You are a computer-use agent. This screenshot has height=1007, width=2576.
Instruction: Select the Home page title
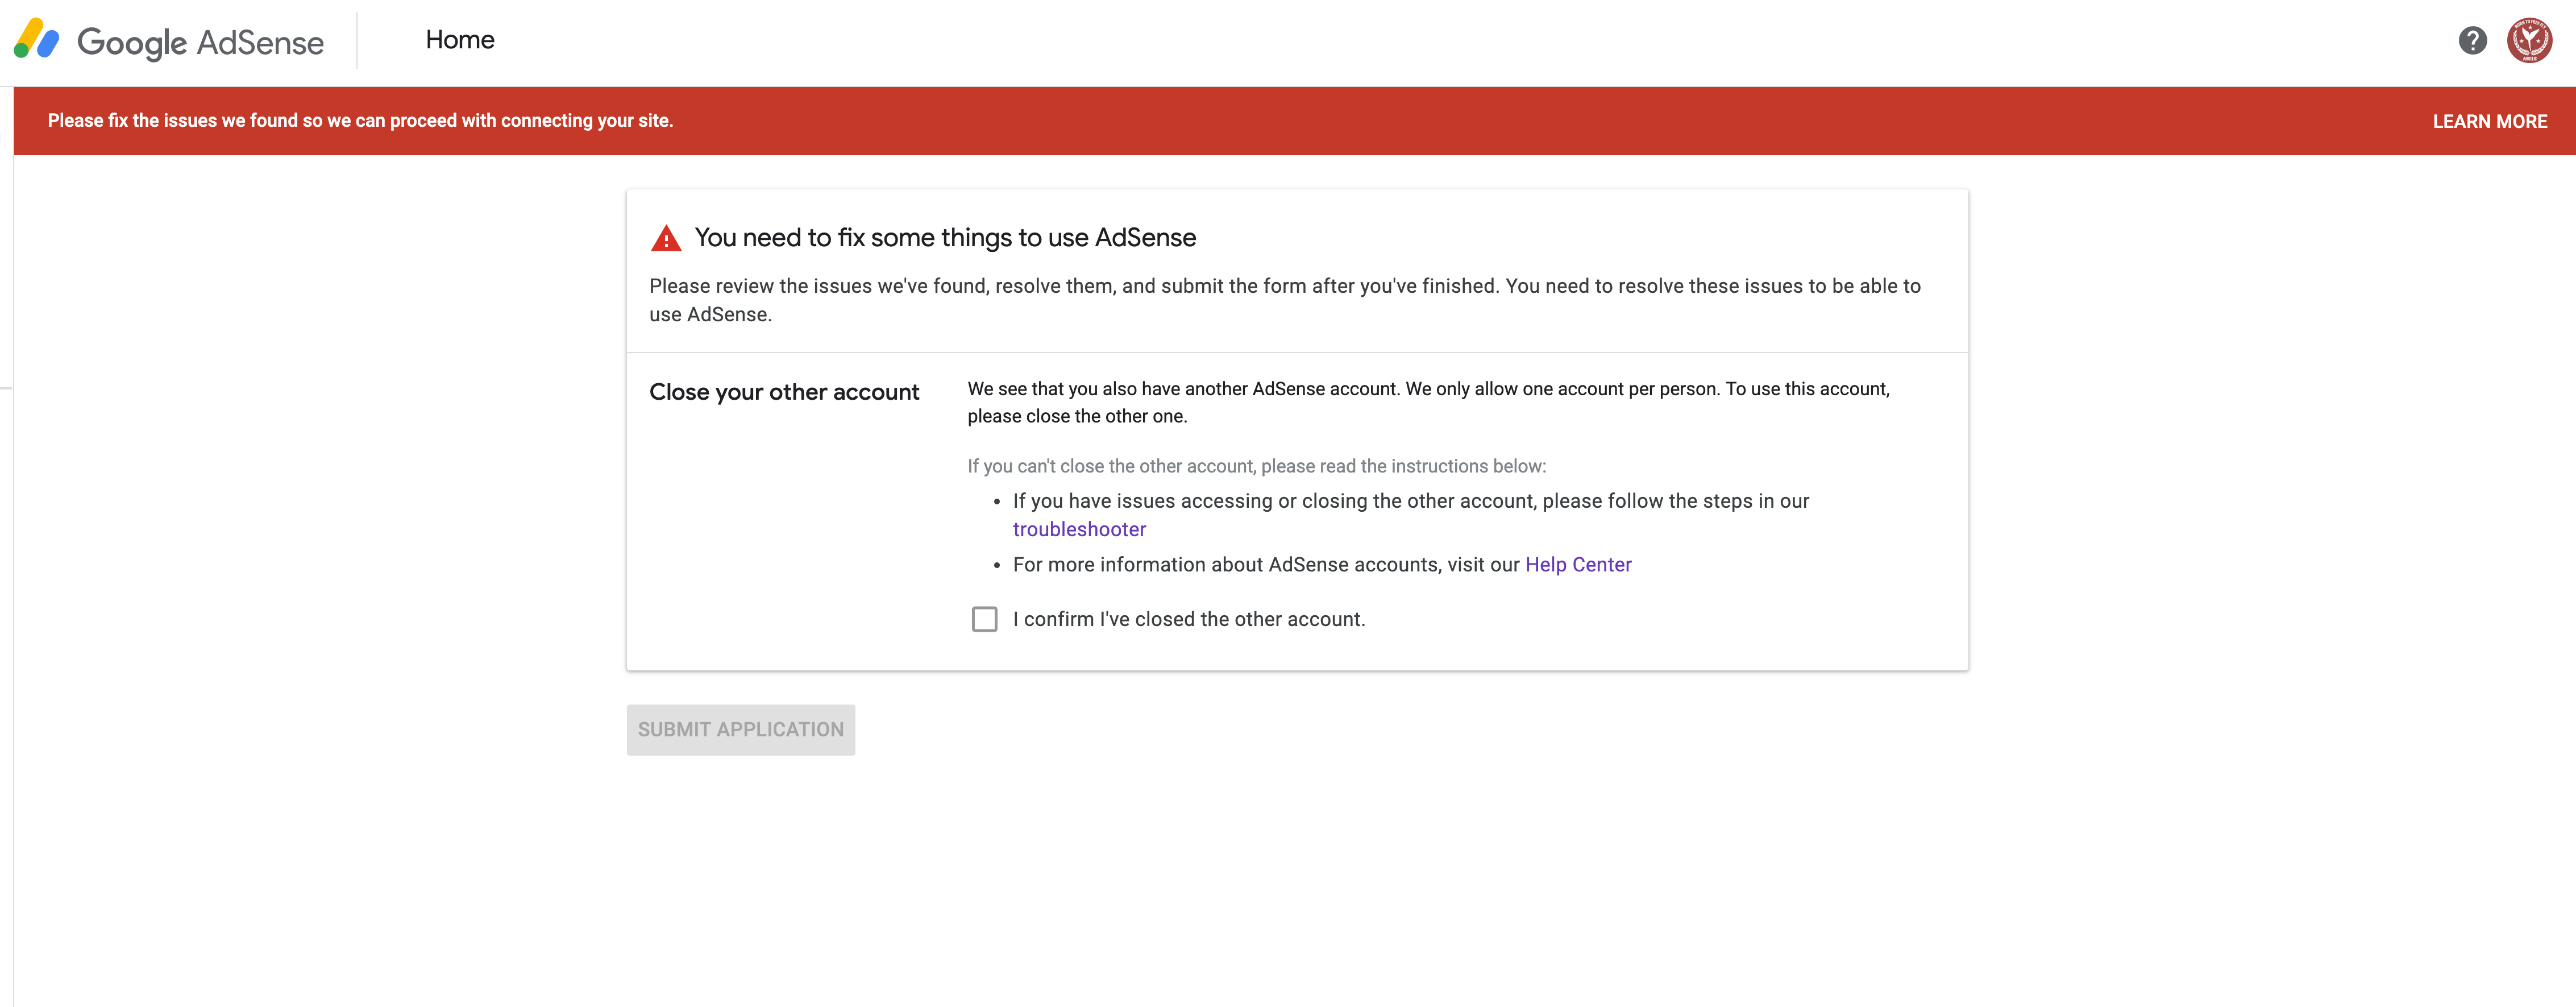(460, 40)
